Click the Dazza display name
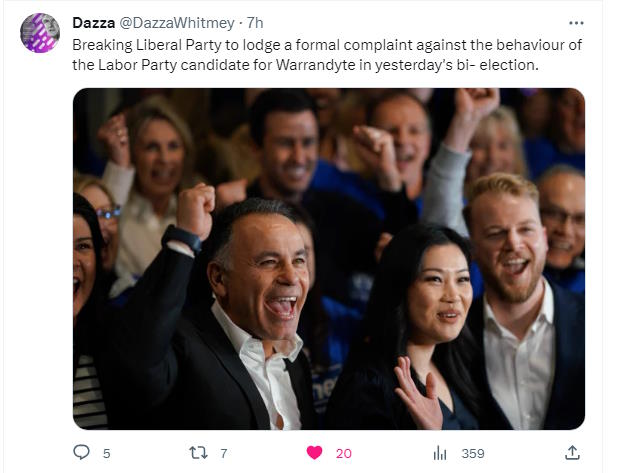The height and width of the screenshot is (473, 622). click(x=94, y=23)
